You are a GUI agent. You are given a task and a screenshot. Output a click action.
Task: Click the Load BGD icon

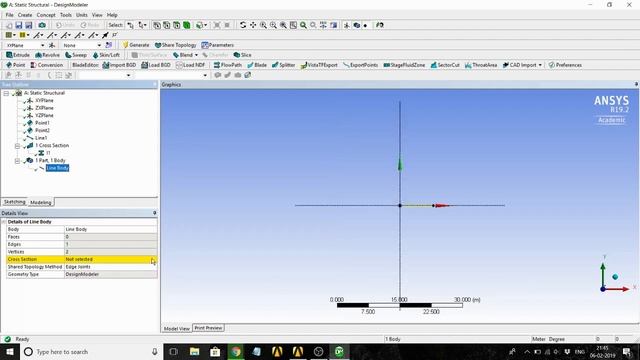click(156, 65)
